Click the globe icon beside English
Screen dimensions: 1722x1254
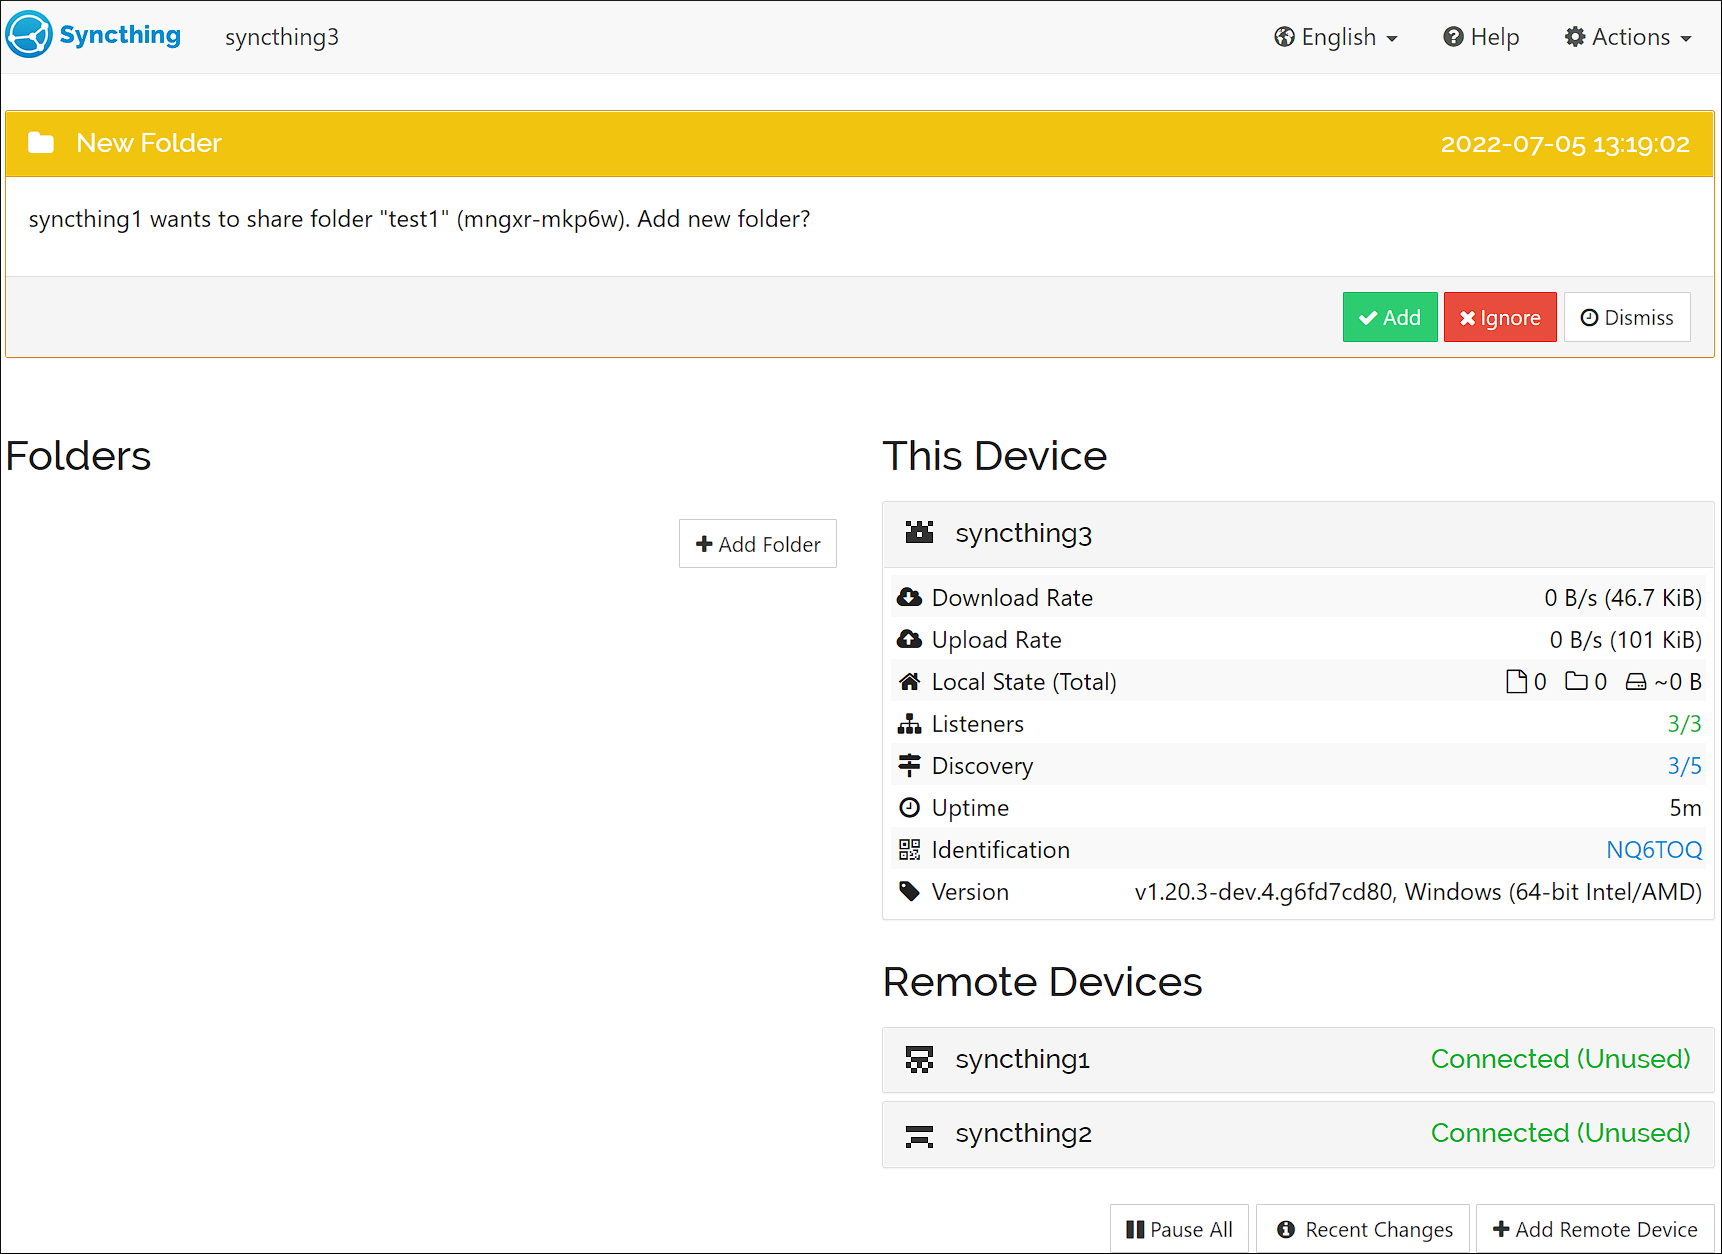pos(1284,37)
